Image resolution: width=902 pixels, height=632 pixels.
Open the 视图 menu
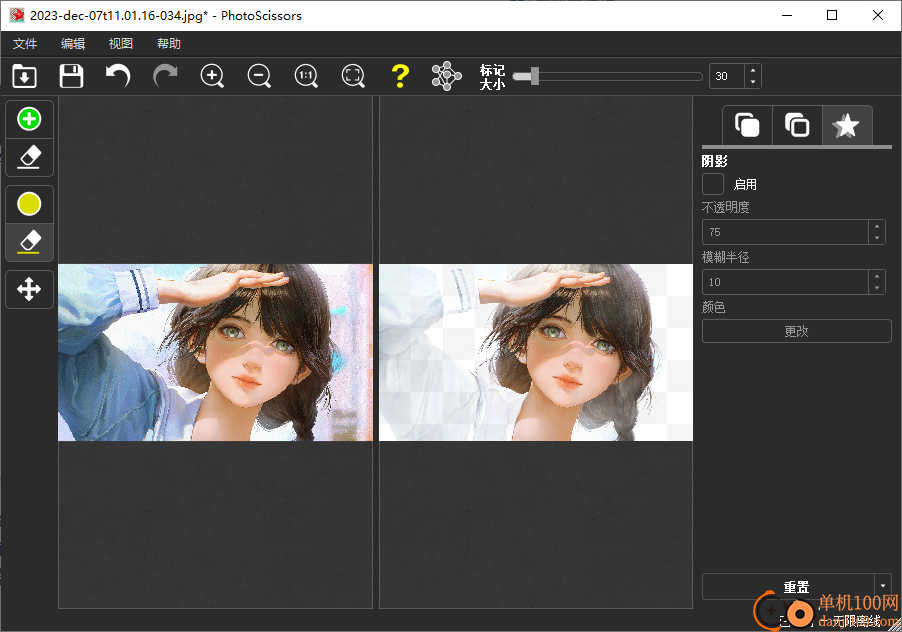(x=121, y=44)
